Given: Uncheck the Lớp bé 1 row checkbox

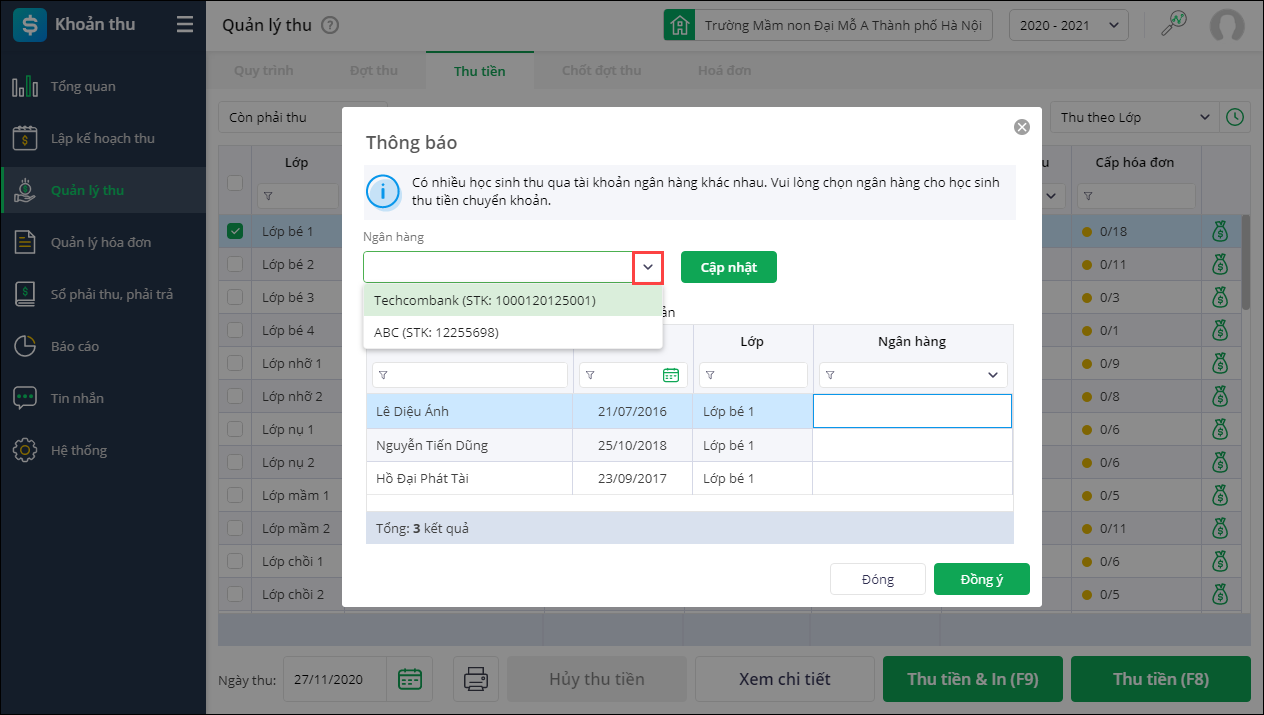Looking at the screenshot, I should (x=235, y=232).
